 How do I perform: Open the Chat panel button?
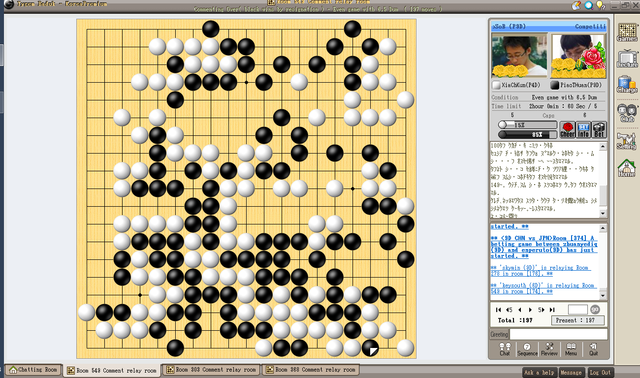(504, 349)
